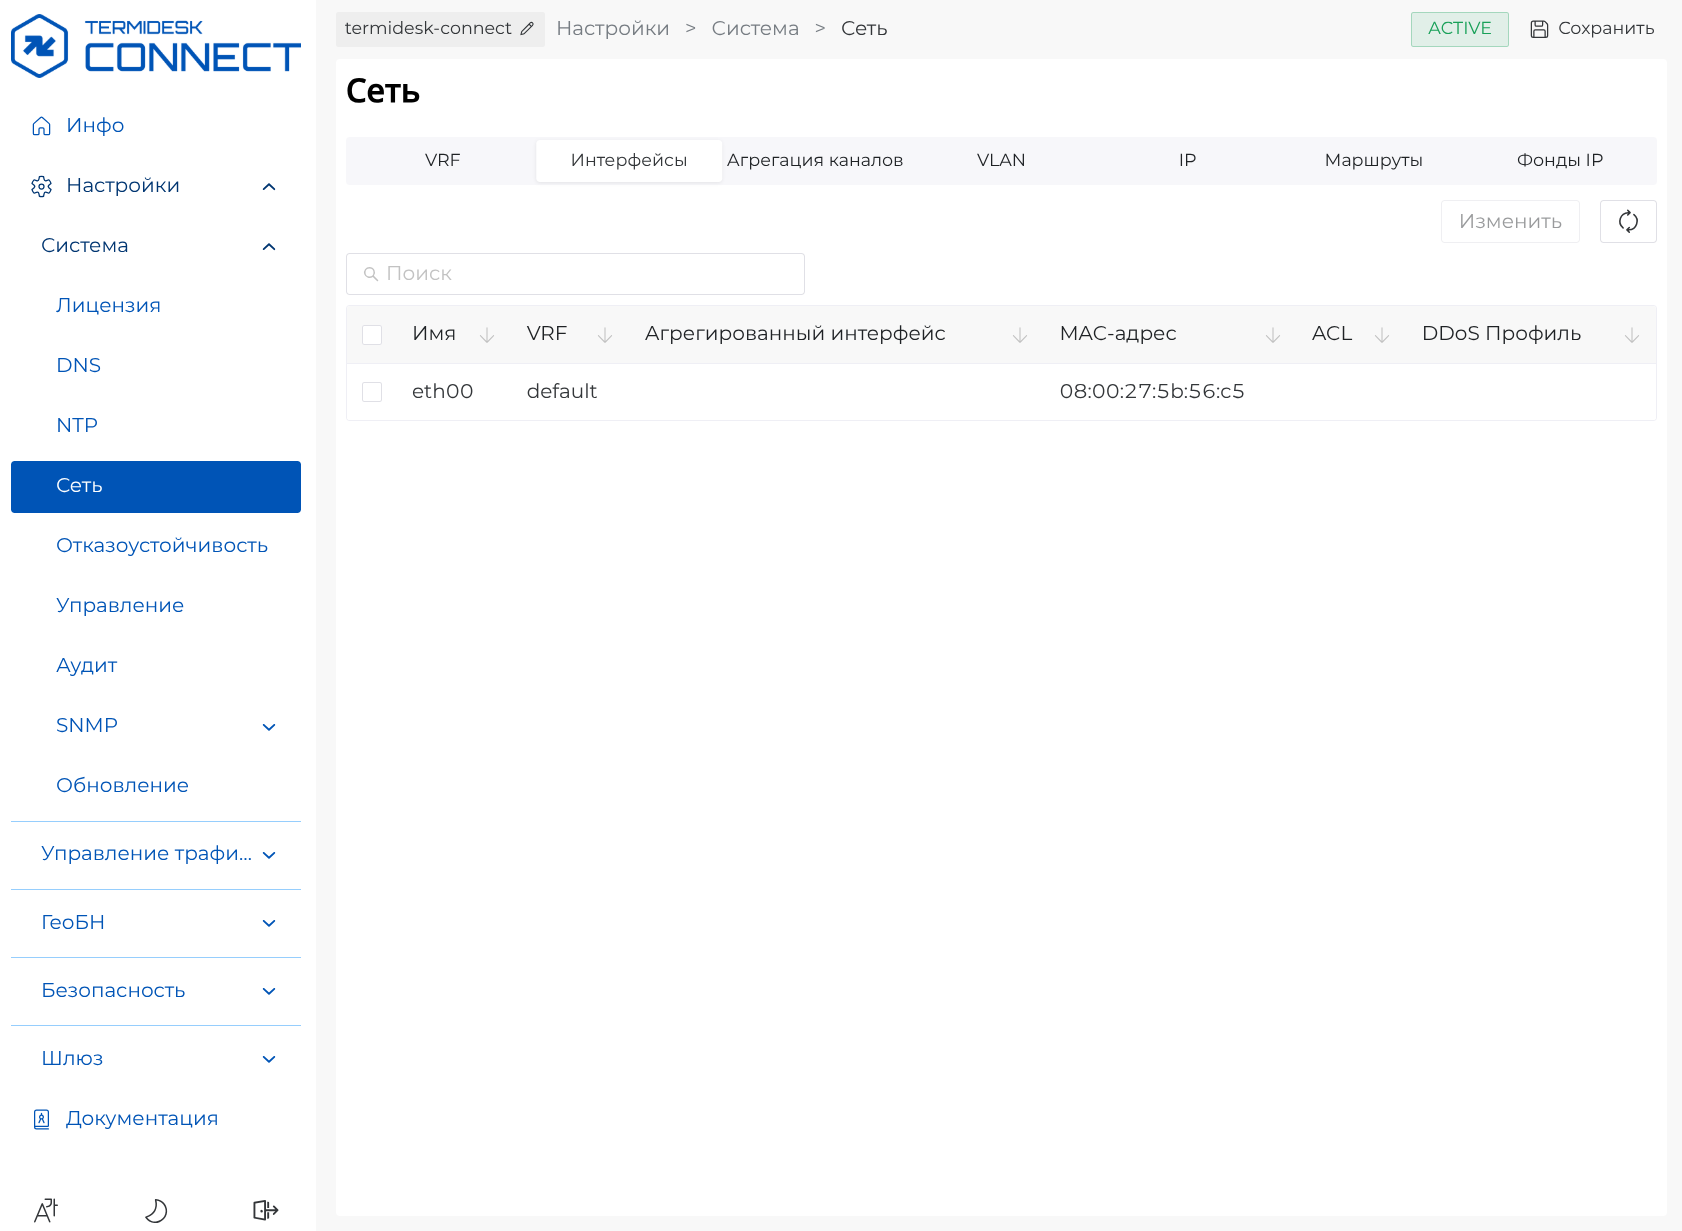Check the select-all header checkbox
Viewport: 1682px width, 1231px height.
coord(372,335)
